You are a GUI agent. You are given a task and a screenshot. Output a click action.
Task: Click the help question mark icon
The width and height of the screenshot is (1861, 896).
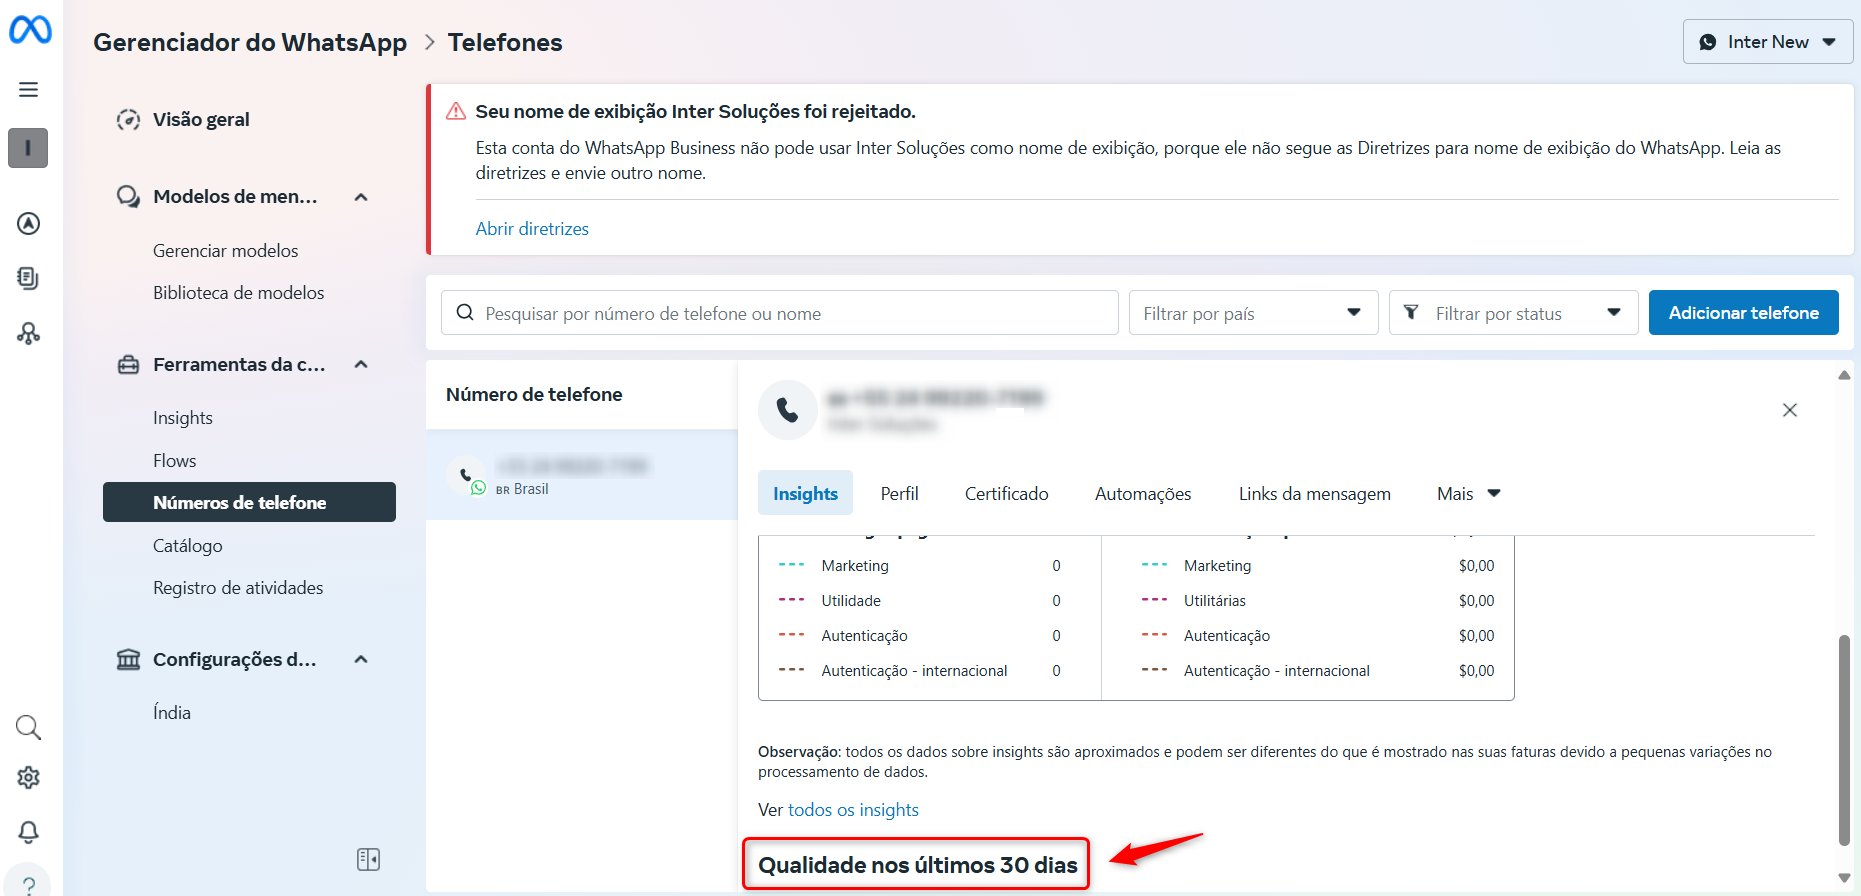pyautogui.click(x=28, y=885)
